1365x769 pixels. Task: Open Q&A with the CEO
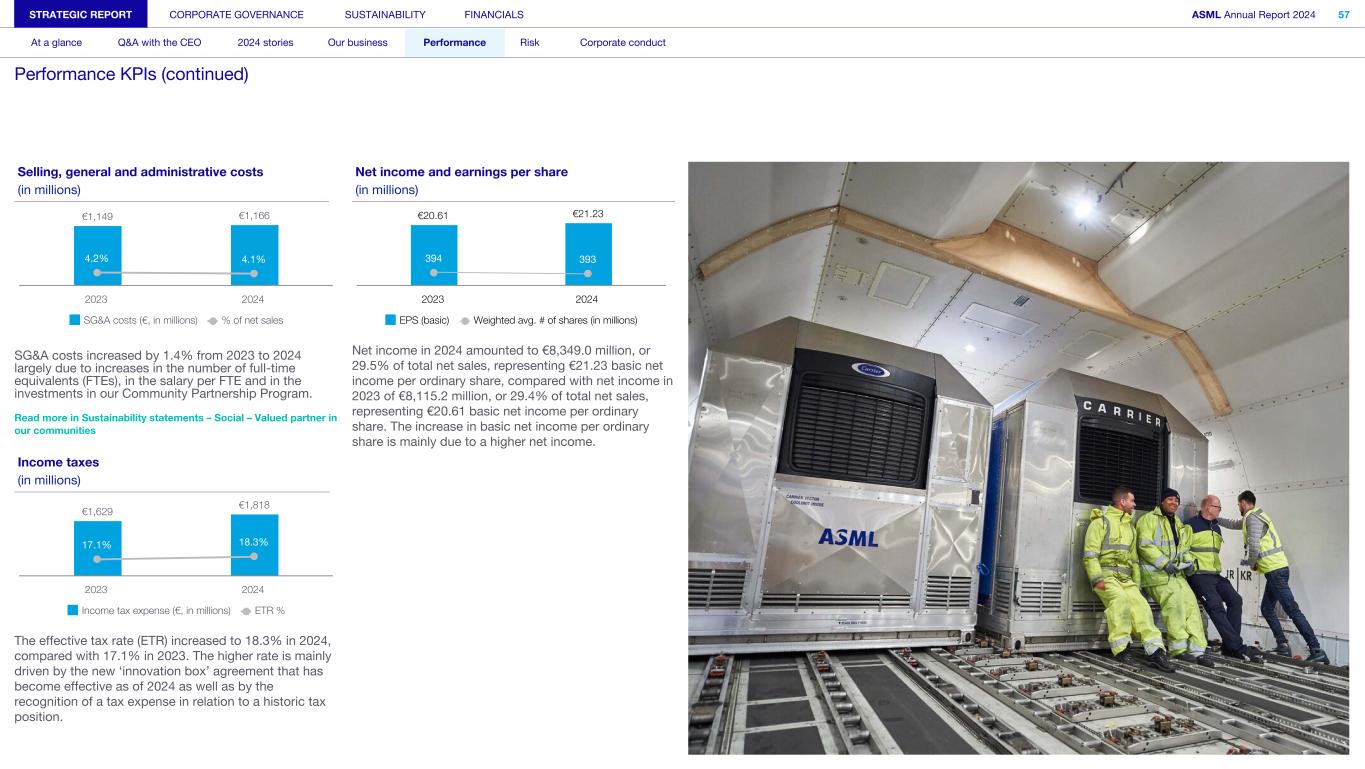pos(159,43)
